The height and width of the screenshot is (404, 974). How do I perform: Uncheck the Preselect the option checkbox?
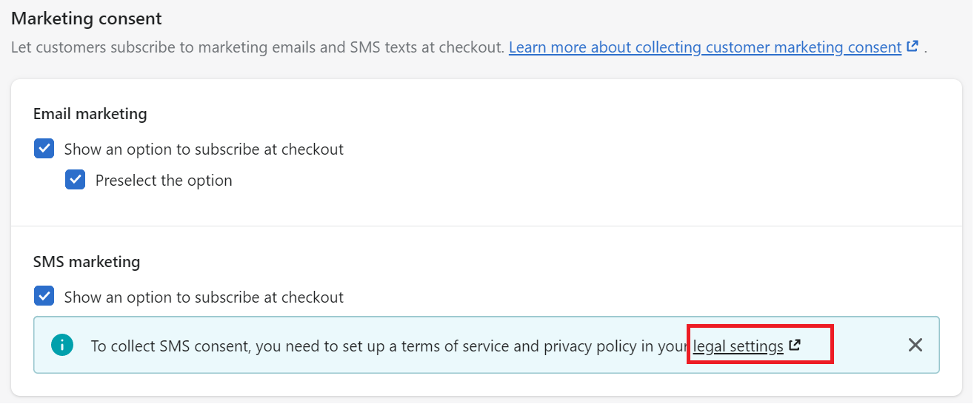click(x=75, y=180)
